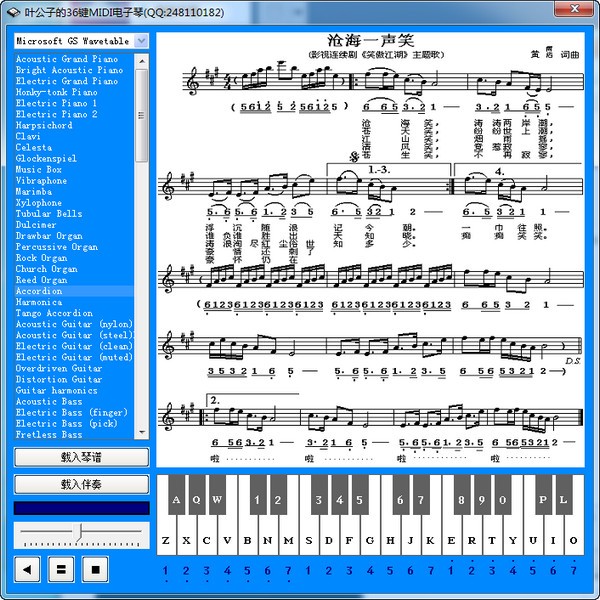Open the Microsoft GS Wavetable device dropdown
Viewport: 600px width, 600px height.
[141, 41]
